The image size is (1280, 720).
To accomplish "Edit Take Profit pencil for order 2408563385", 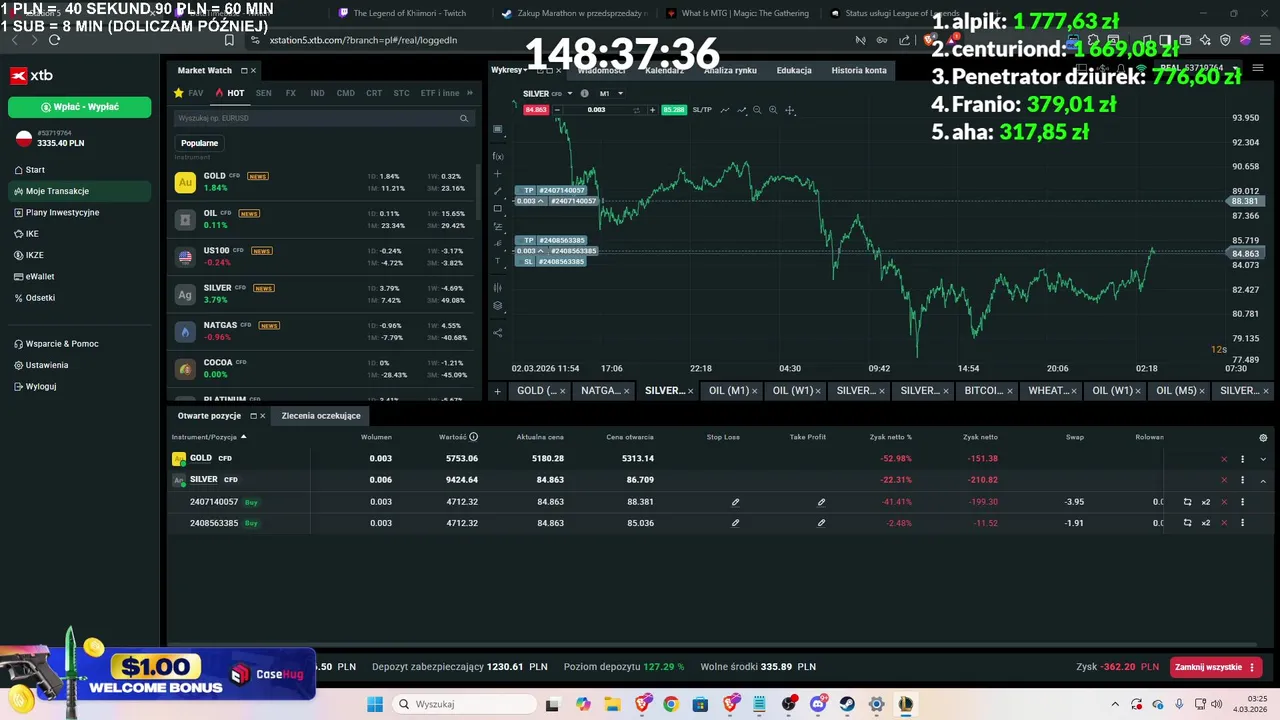I will point(821,523).
